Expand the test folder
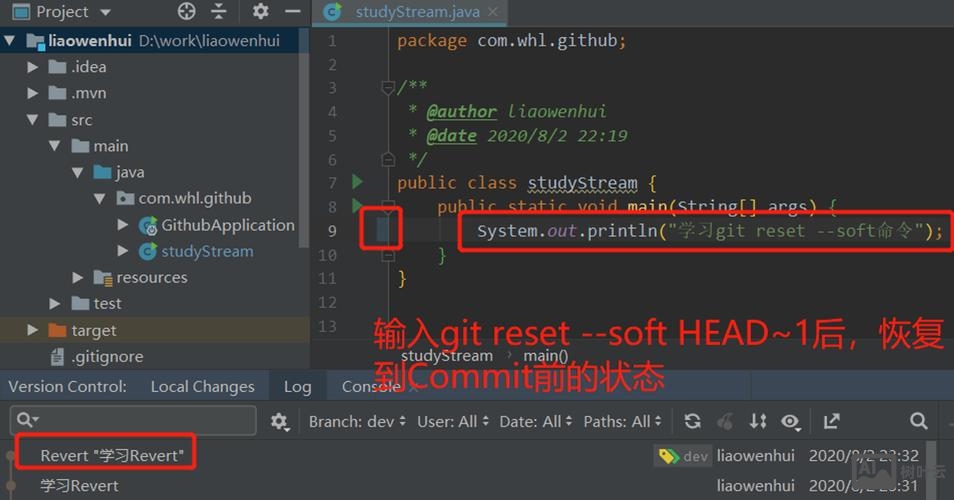 (55, 304)
